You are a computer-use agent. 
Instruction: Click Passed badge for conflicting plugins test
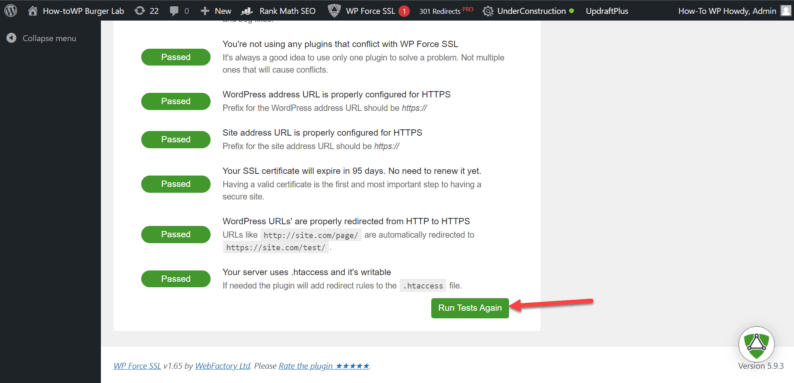[176, 57]
